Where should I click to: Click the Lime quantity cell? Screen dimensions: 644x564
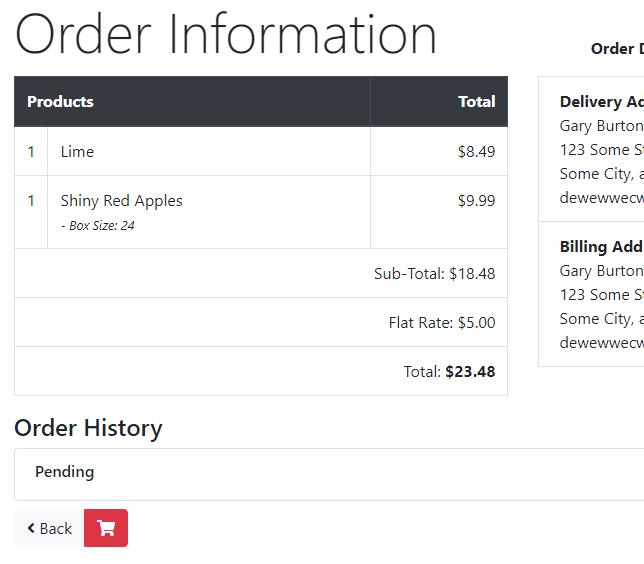click(x=31, y=151)
